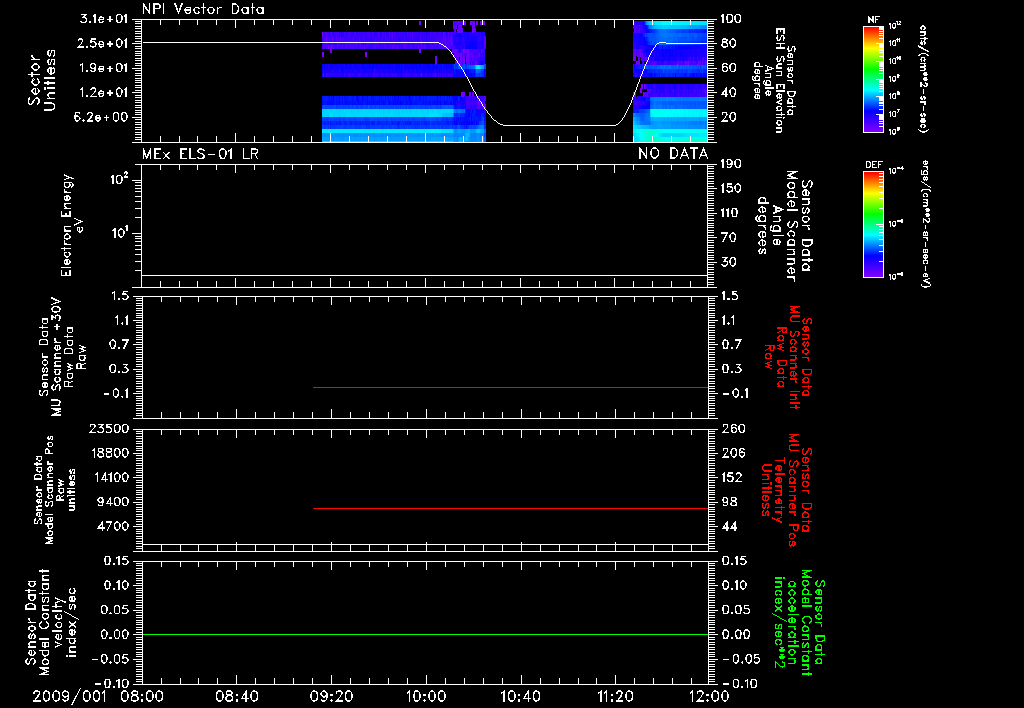Click the 'cnts/(cm**2-sr-sec)' units label
This screenshot has width=1024, height=708.
923,78
